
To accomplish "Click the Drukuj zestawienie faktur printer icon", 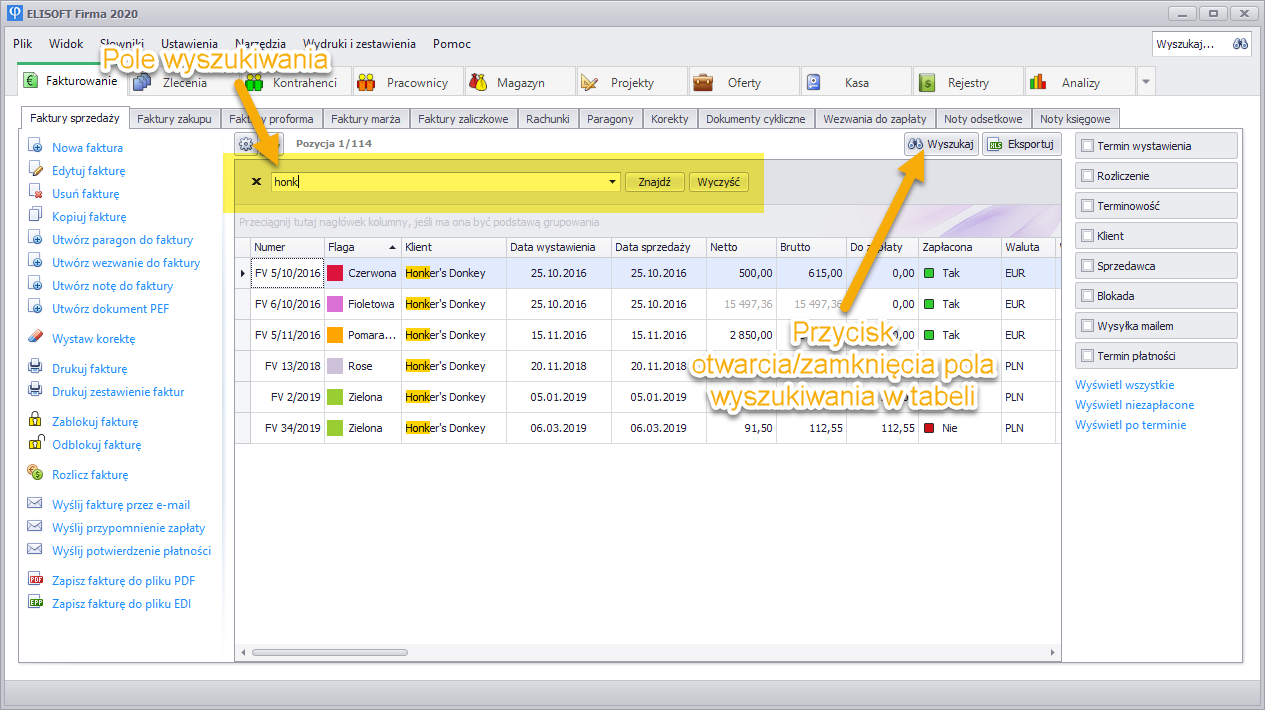I will coord(35,391).
